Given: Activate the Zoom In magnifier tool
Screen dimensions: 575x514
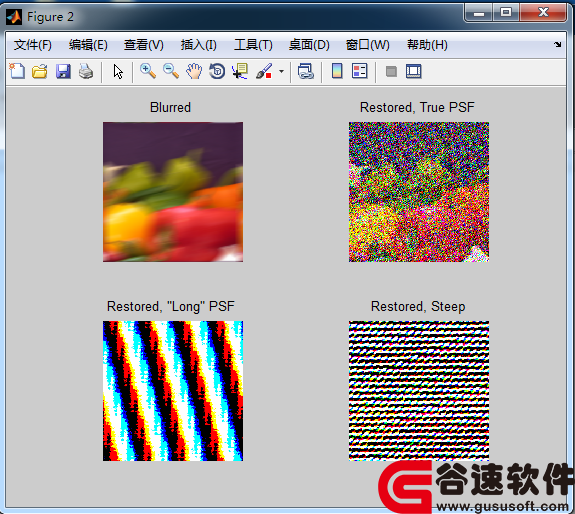Looking at the screenshot, I should point(148,71).
